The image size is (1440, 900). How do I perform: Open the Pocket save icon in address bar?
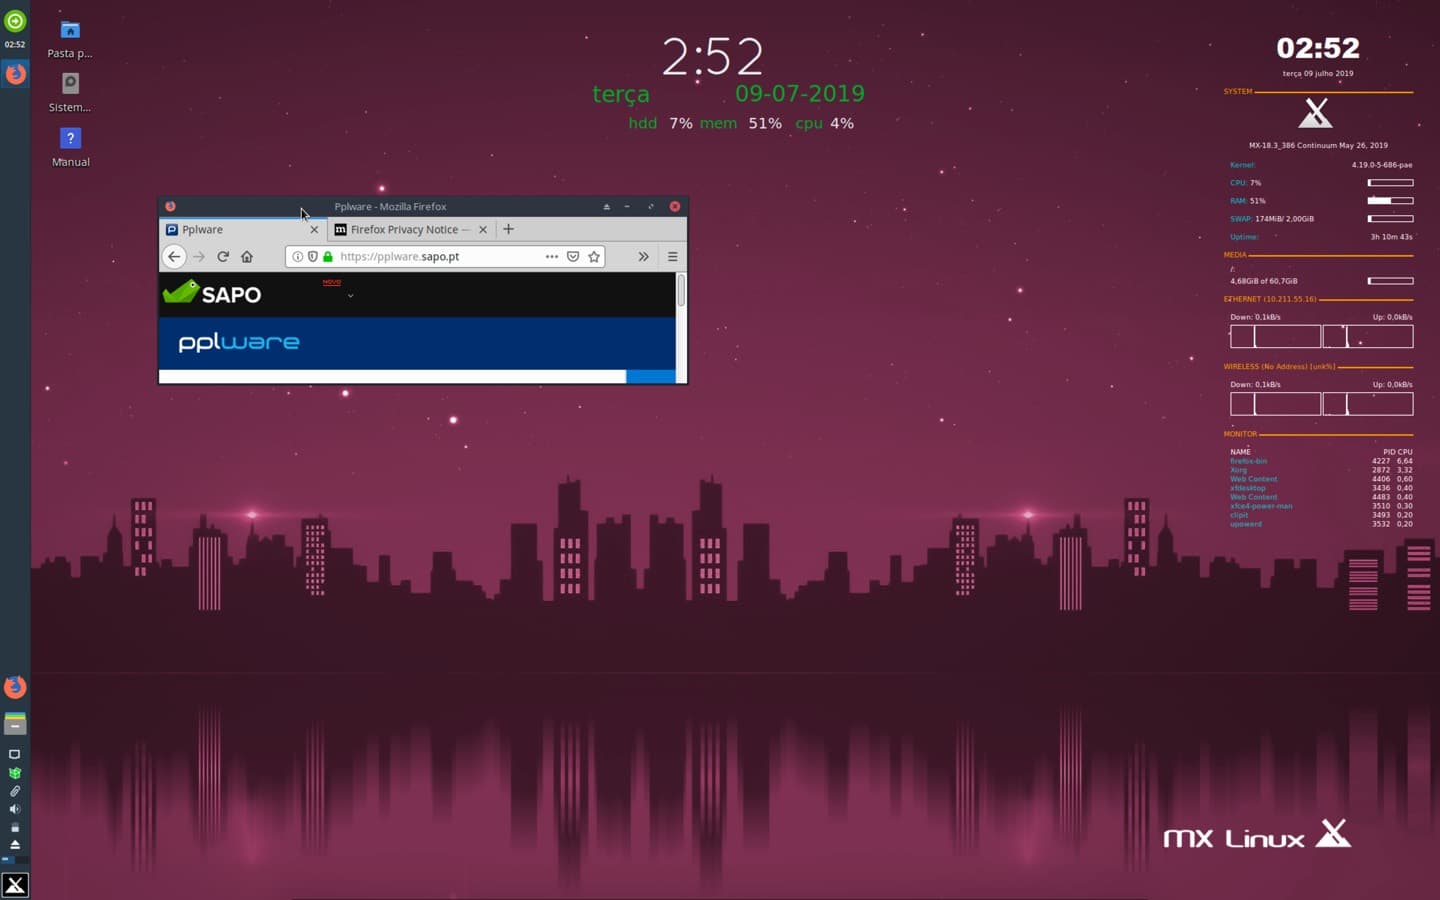(573, 256)
